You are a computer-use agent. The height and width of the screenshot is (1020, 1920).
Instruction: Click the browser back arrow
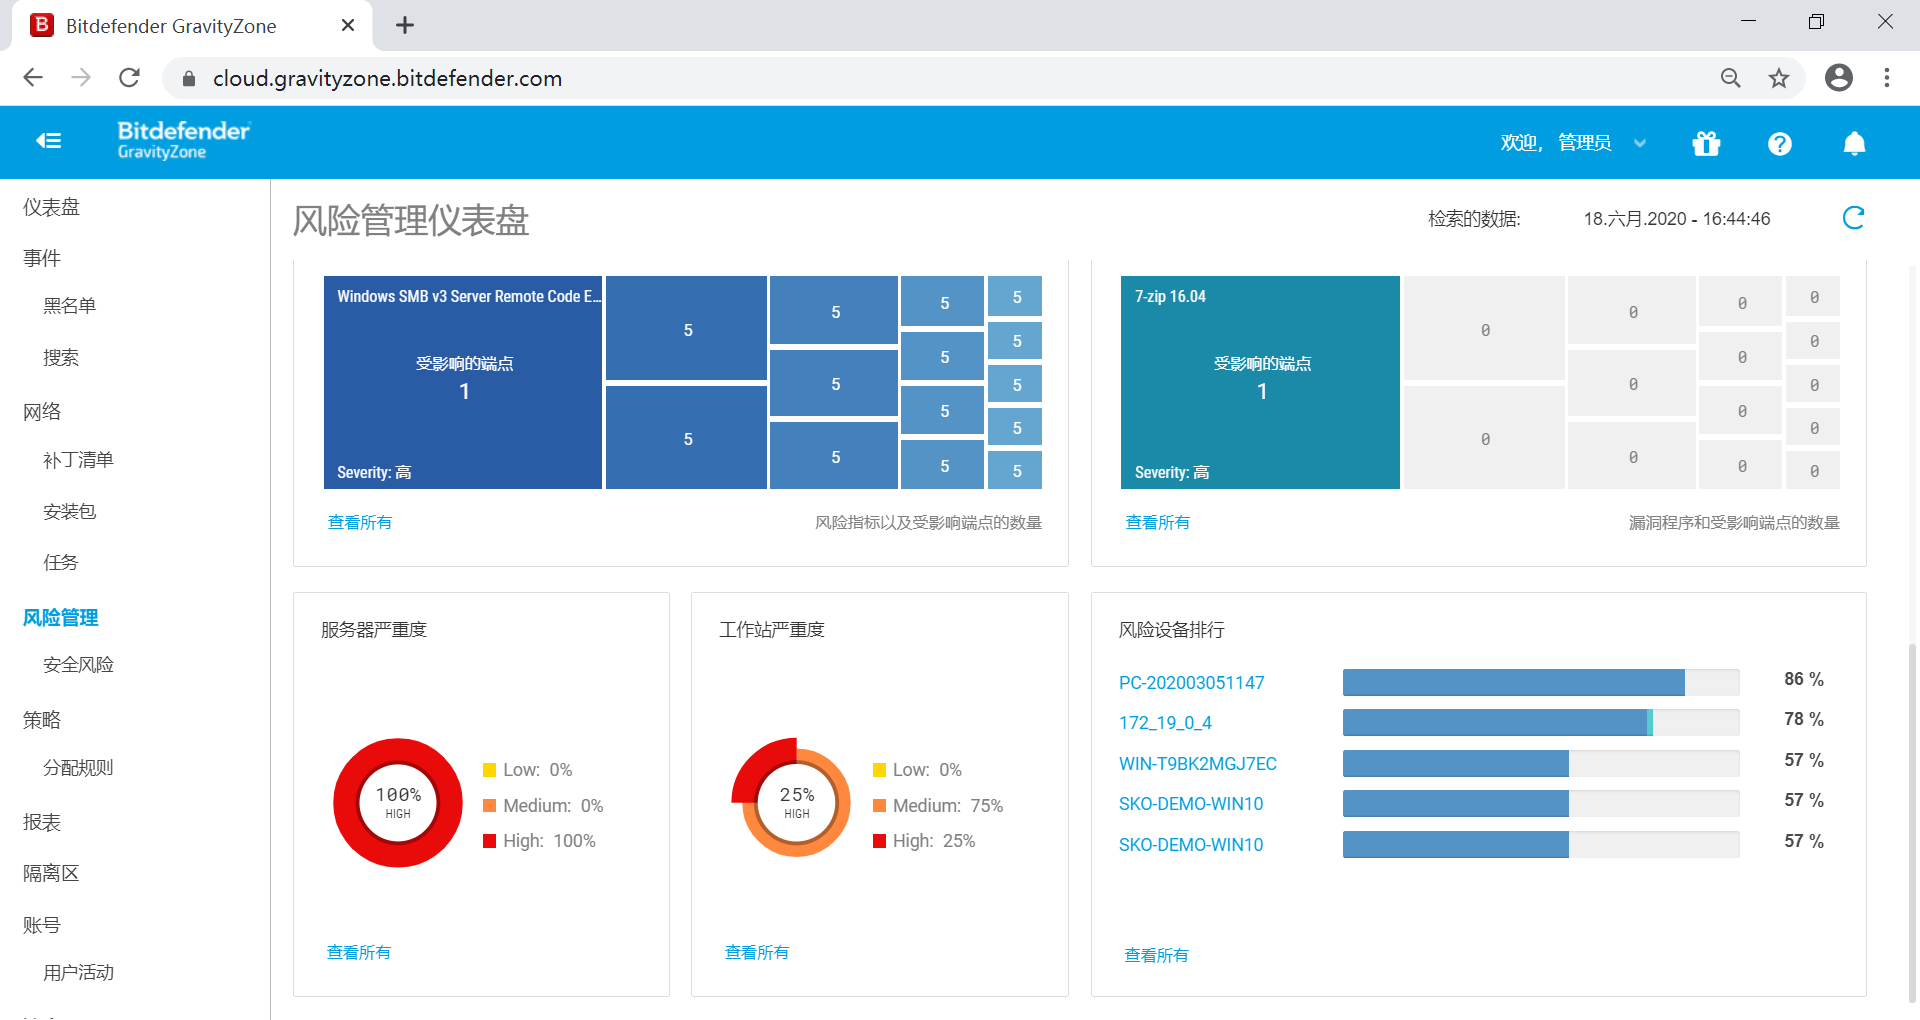(x=33, y=78)
